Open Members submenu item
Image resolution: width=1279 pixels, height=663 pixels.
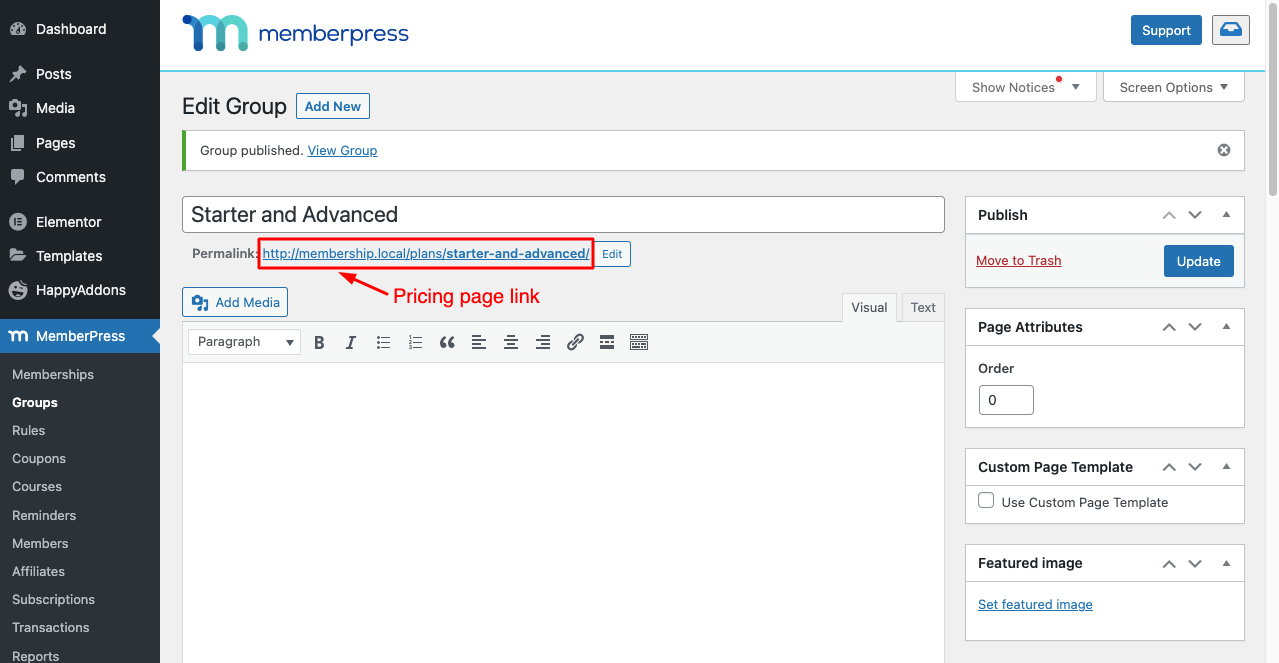pos(40,543)
